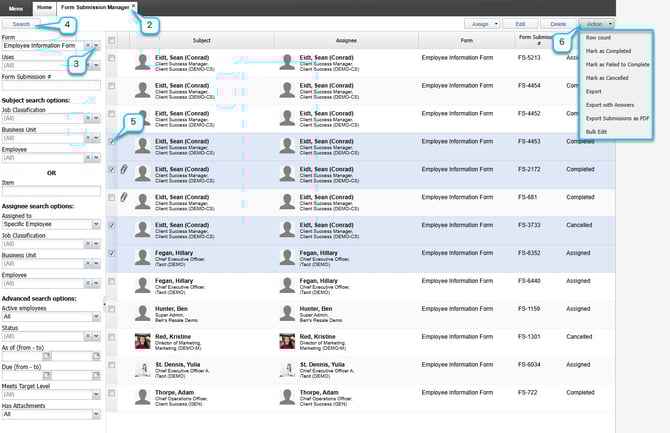Click paperclip attachment icon in FS-681 row
This screenshot has height=433, width=670.
123,197
